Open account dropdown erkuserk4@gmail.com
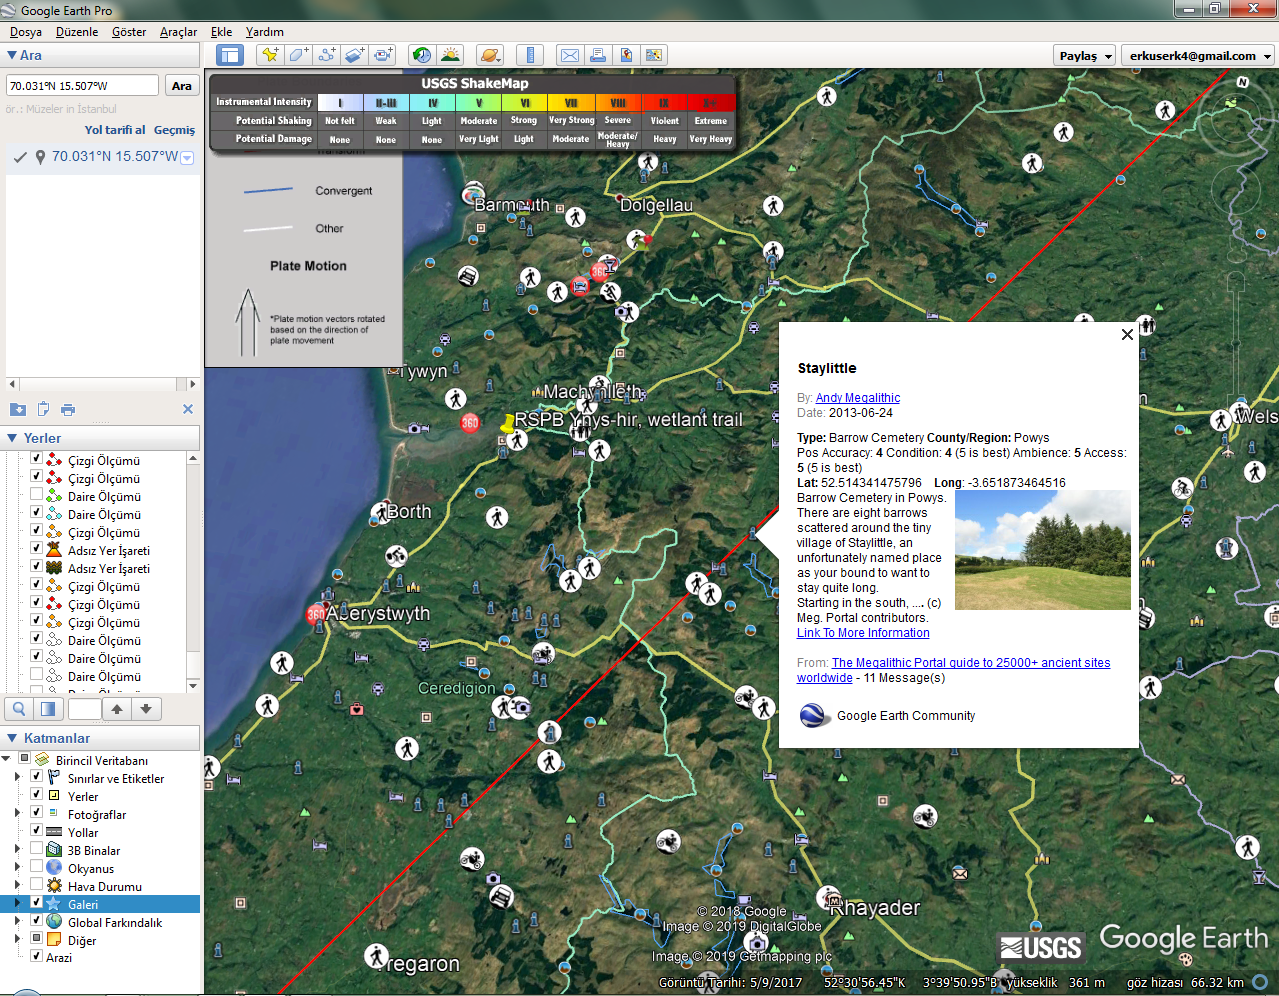This screenshot has width=1279, height=996. coord(1198,56)
